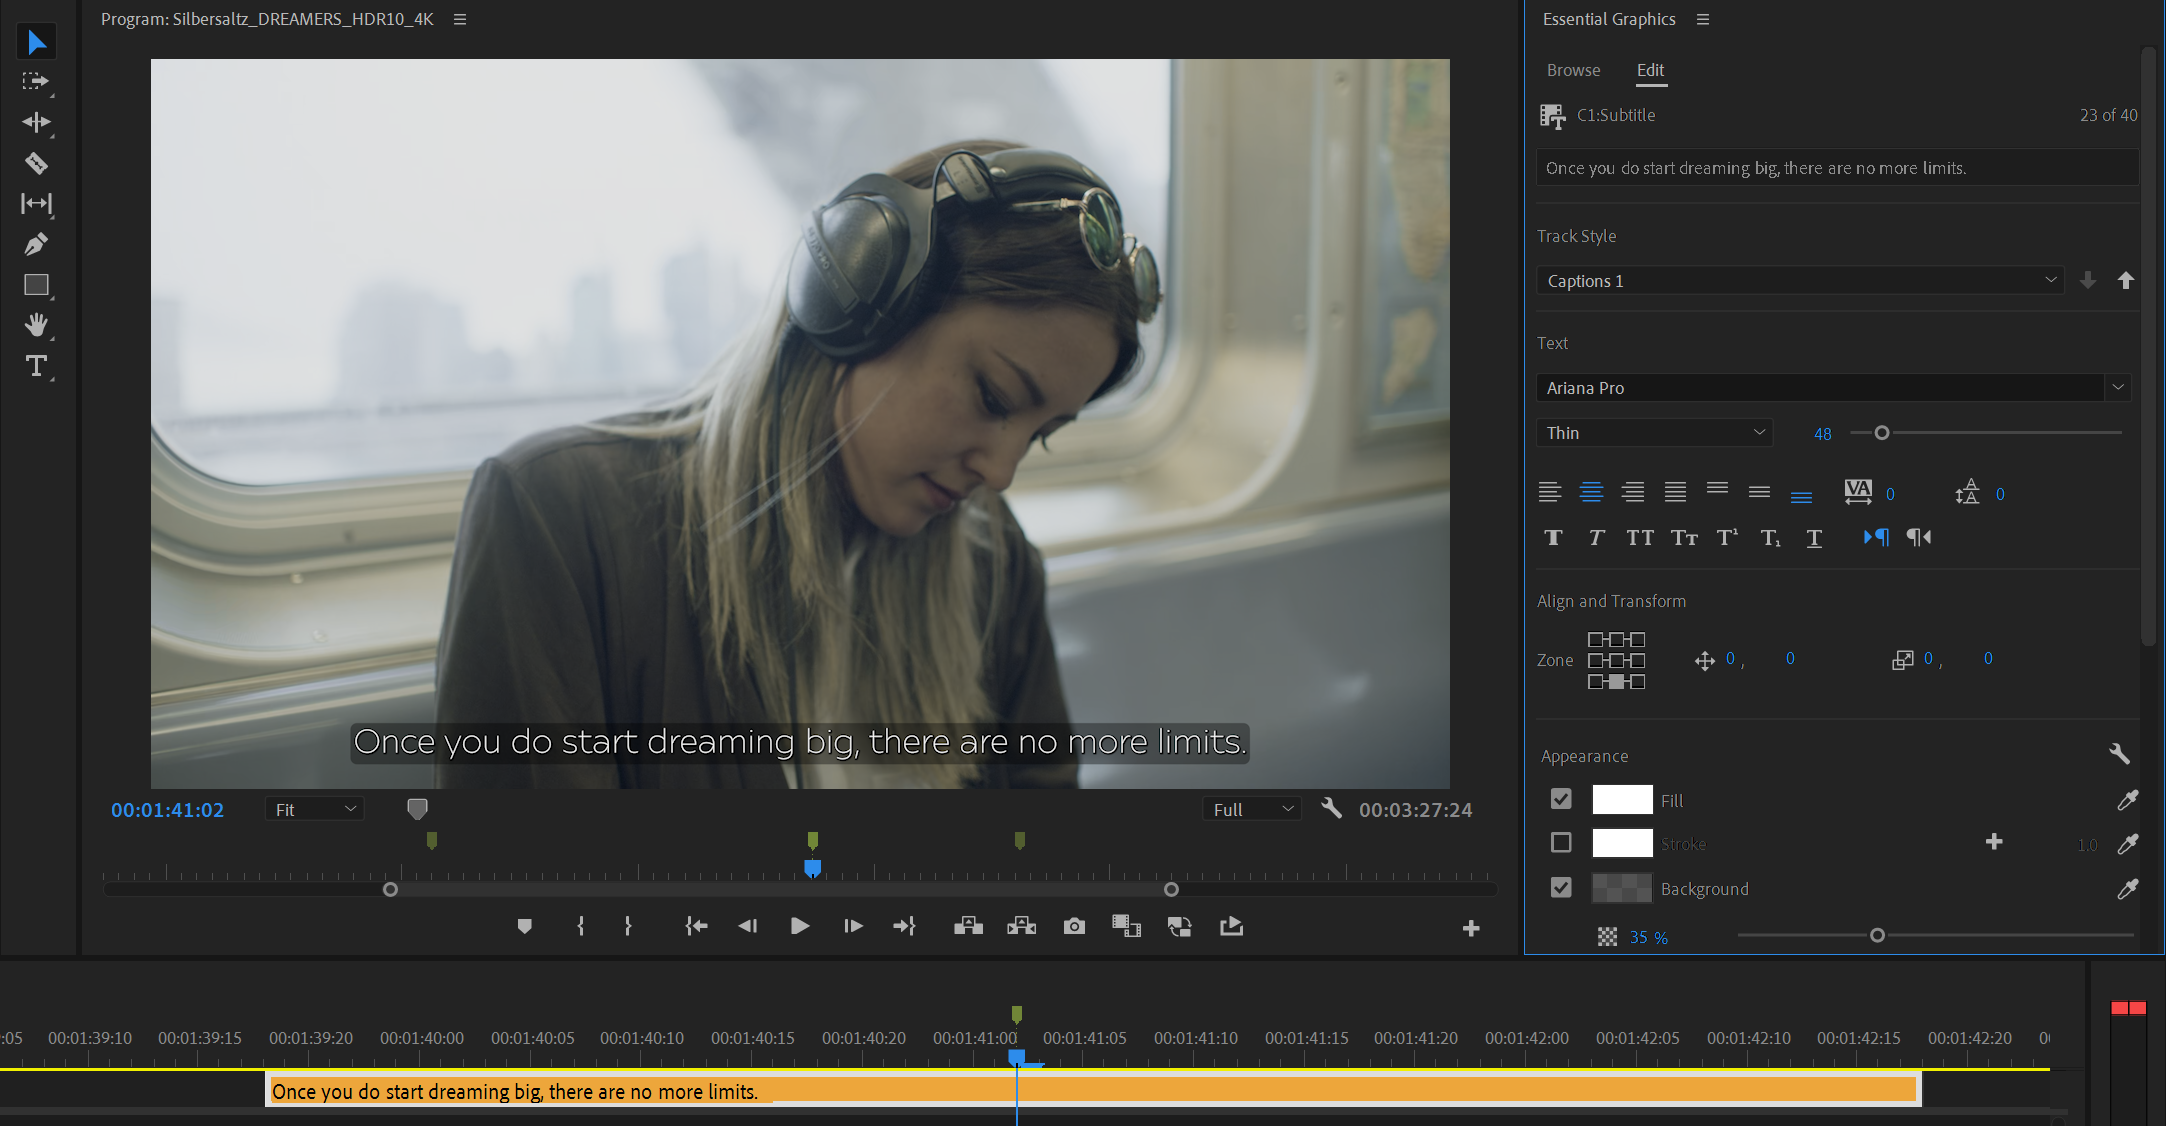Uncheck the Fill option in Appearance
The image size is (2166, 1126).
pos(1560,799)
